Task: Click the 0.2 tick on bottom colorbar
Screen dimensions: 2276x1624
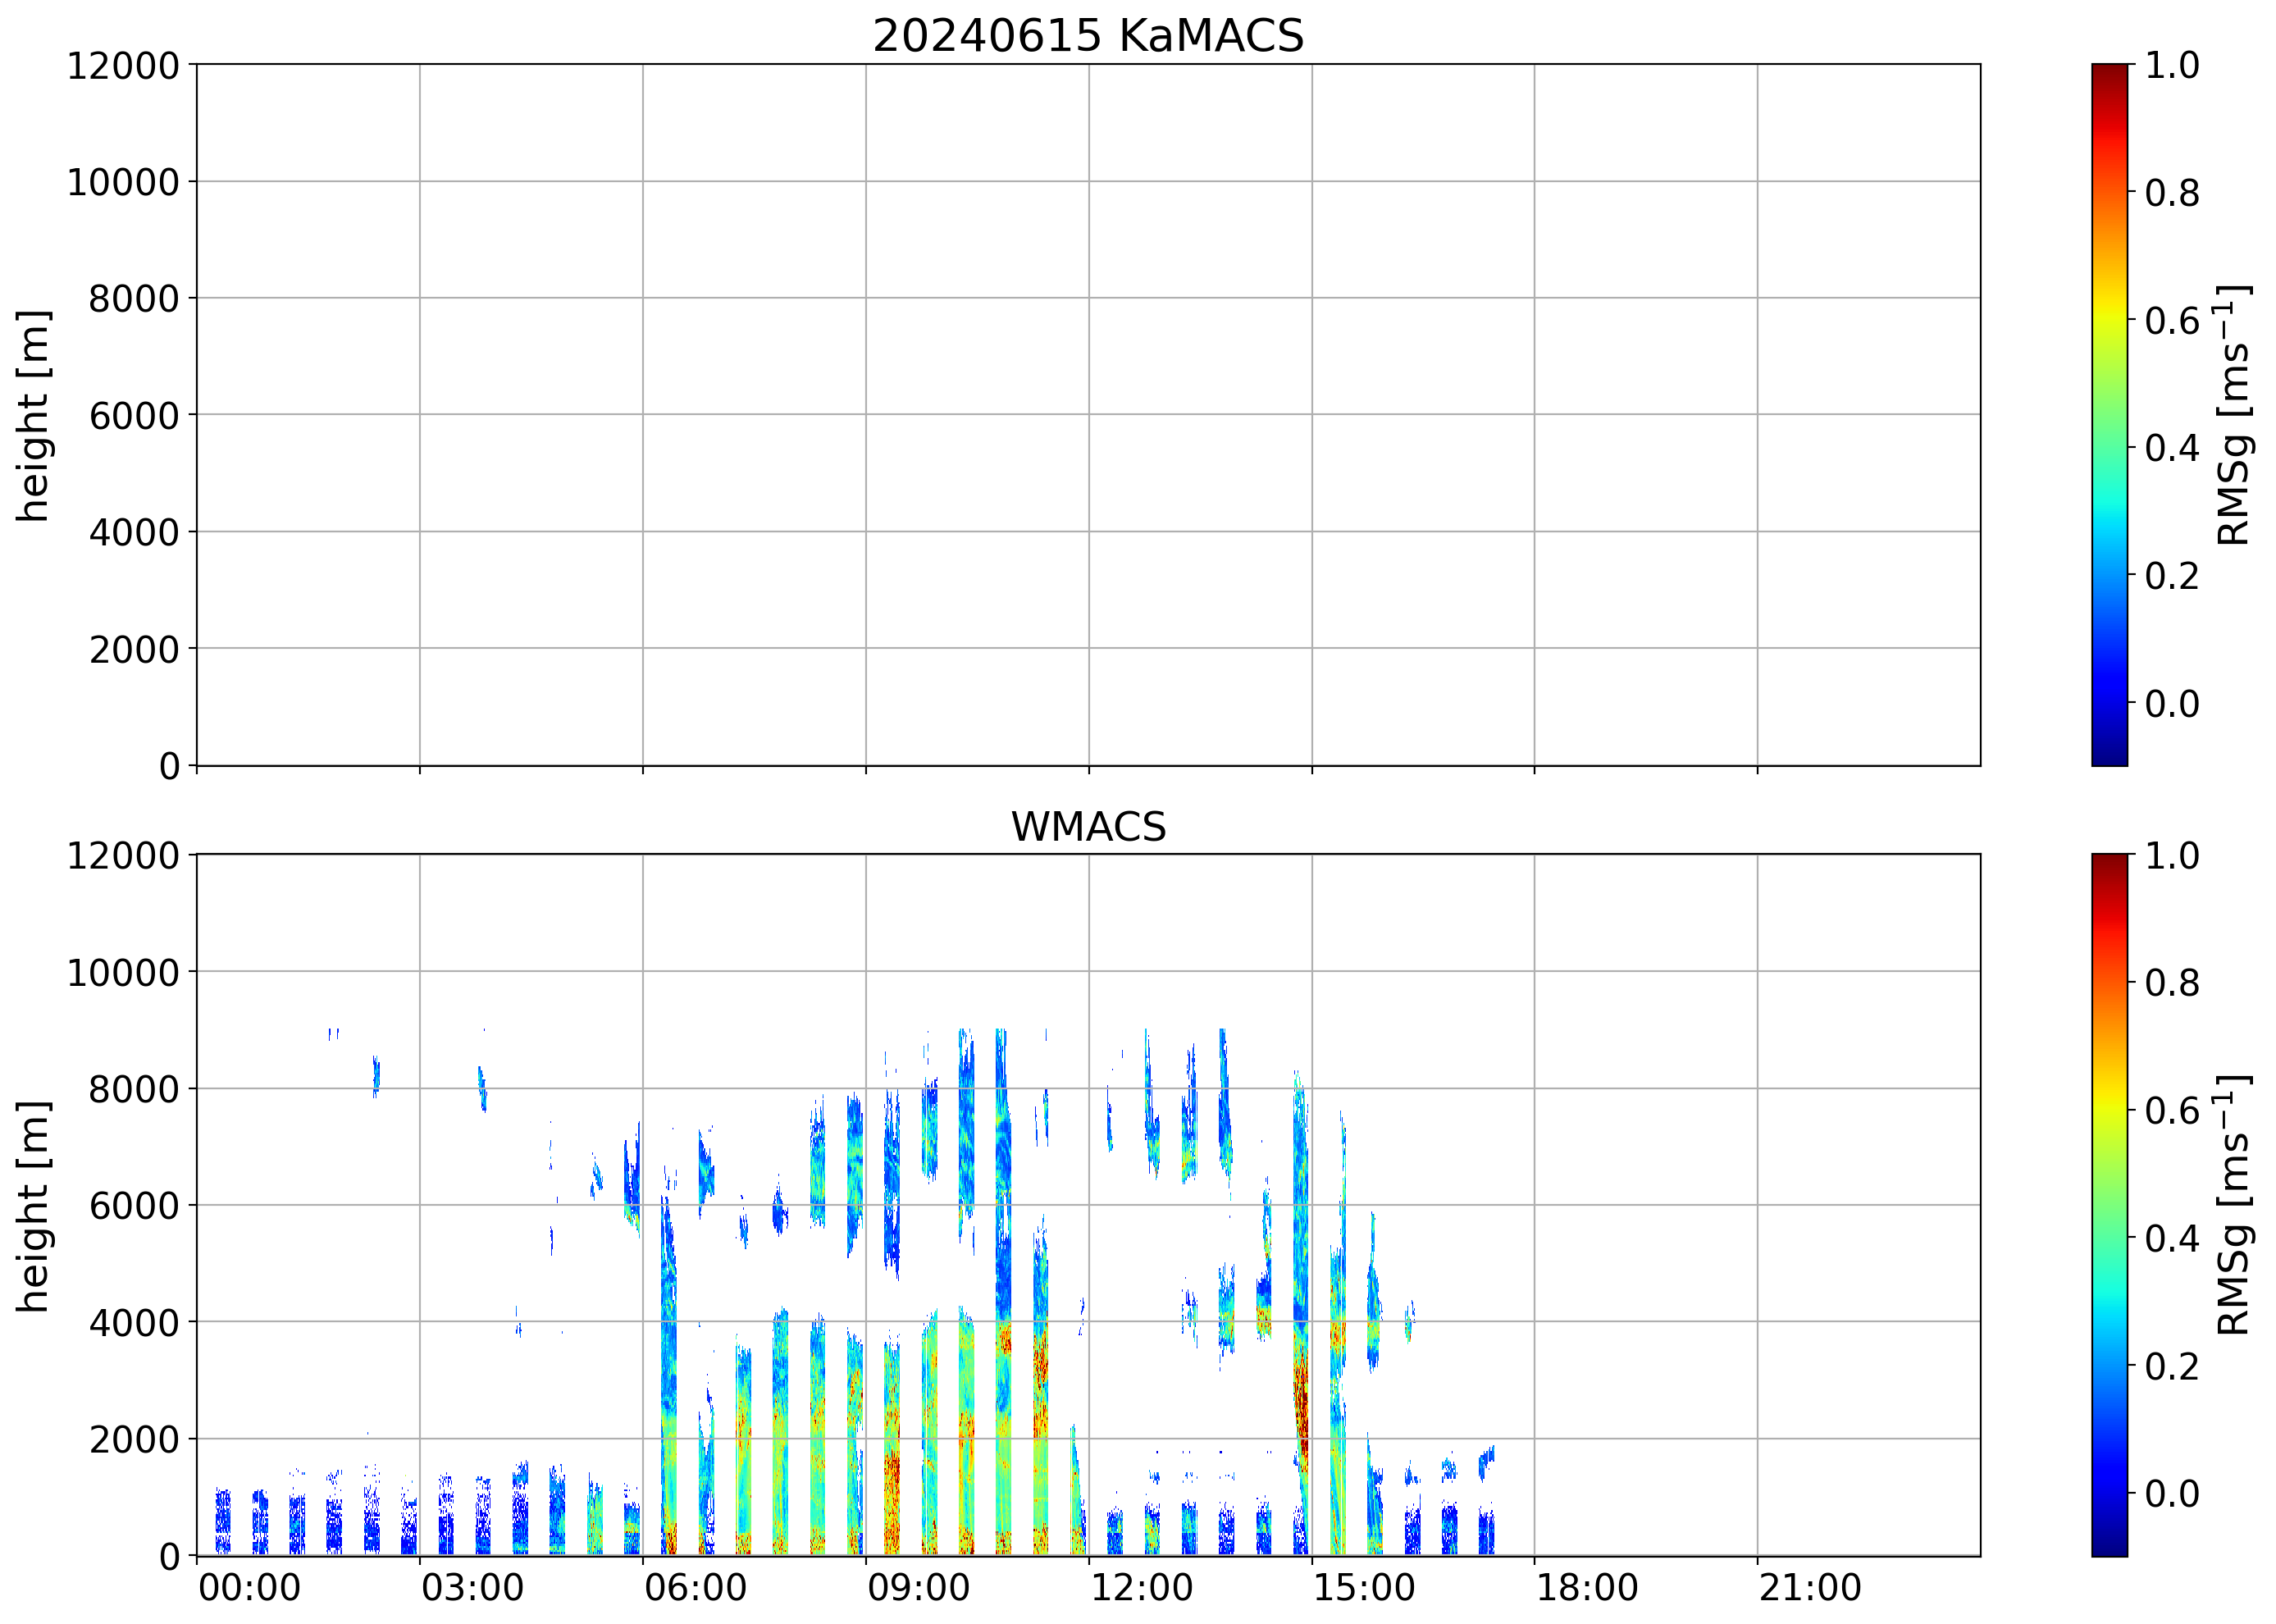Action: pos(2171,1366)
